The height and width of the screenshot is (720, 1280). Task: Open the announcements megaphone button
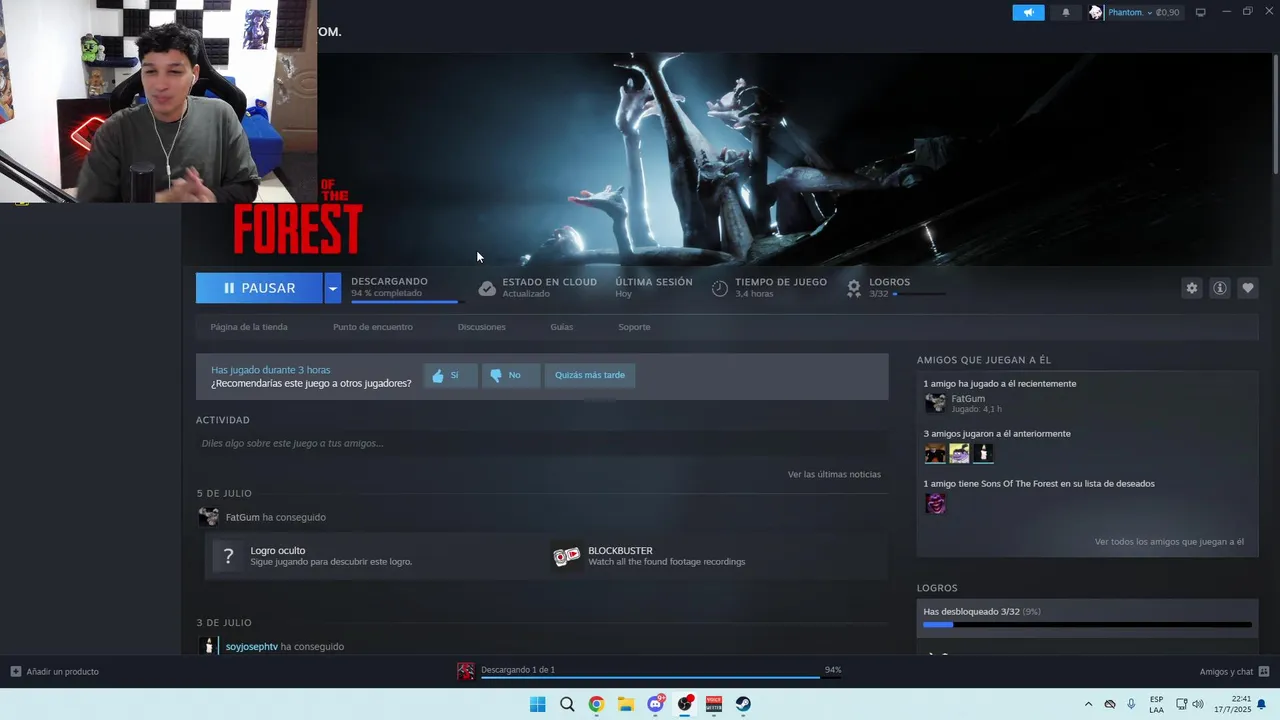pyautogui.click(x=1028, y=12)
